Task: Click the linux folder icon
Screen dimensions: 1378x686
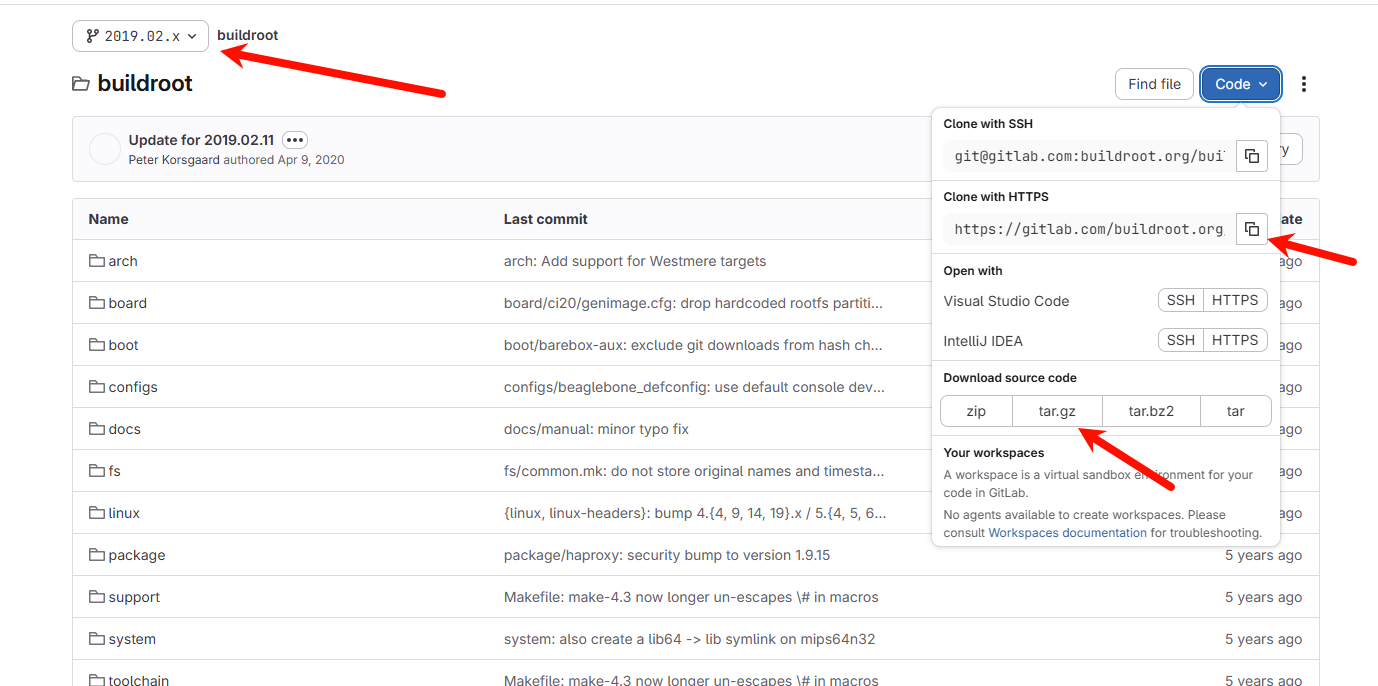Action: pyautogui.click(x=97, y=513)
